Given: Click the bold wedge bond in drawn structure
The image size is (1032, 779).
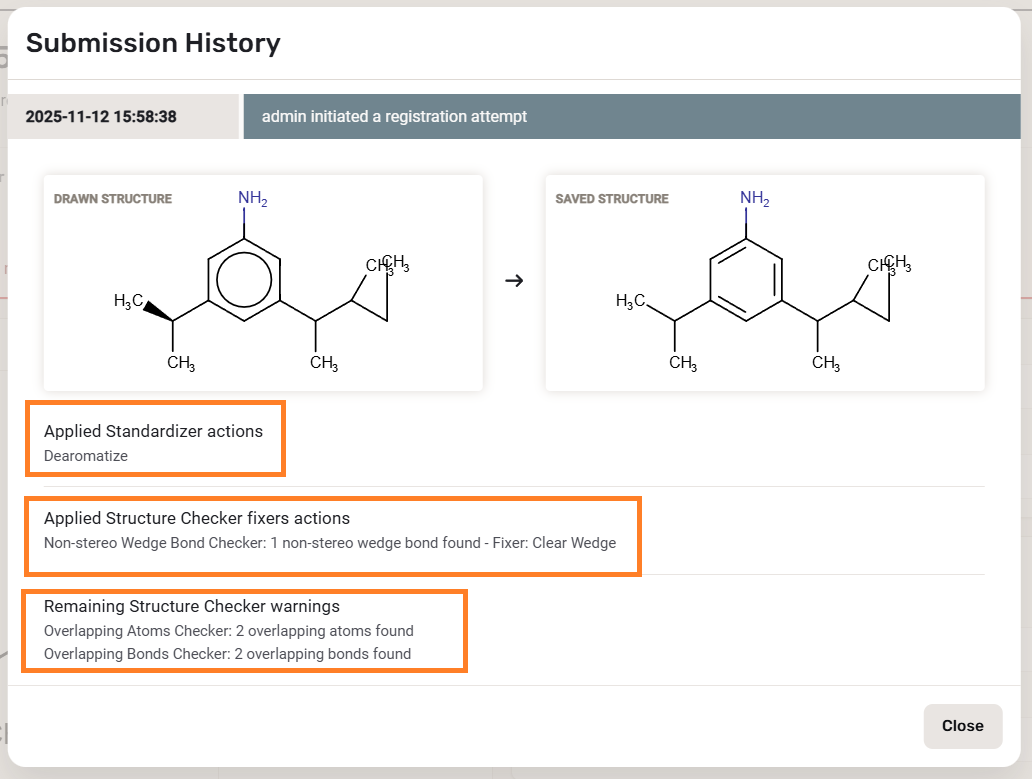Looking at the screenshot, I should coord(158,311).
